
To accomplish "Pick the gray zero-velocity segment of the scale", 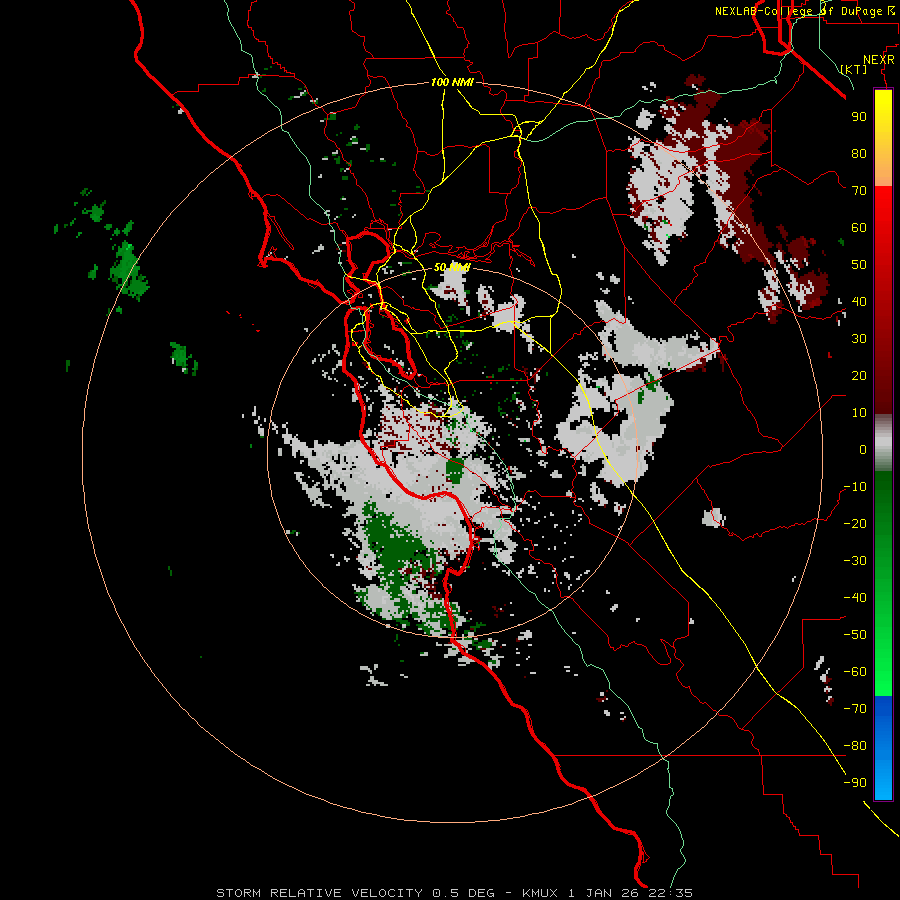I will pos(883,443).
